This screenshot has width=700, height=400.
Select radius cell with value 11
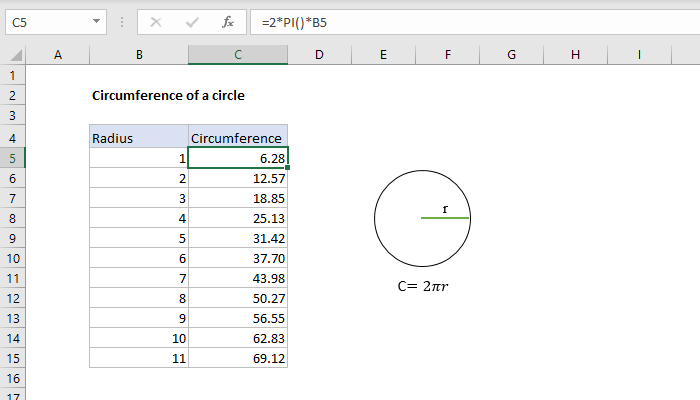pos(139,358)
